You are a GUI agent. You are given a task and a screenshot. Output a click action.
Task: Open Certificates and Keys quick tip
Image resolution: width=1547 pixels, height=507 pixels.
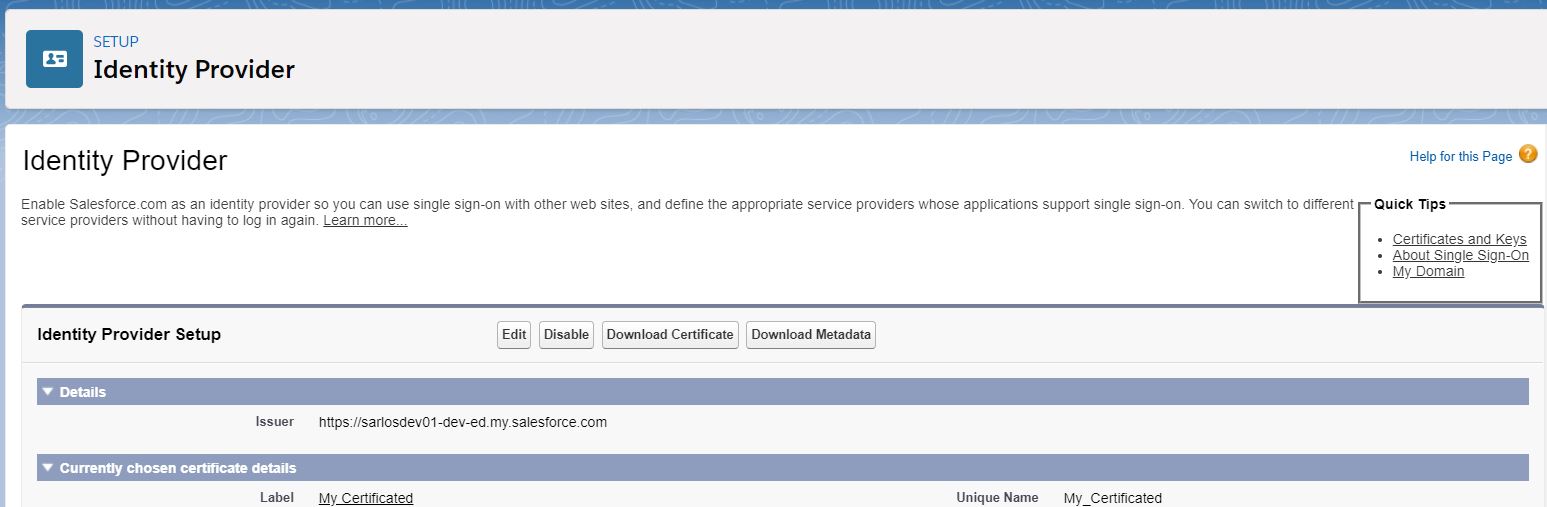point(1459,239)
